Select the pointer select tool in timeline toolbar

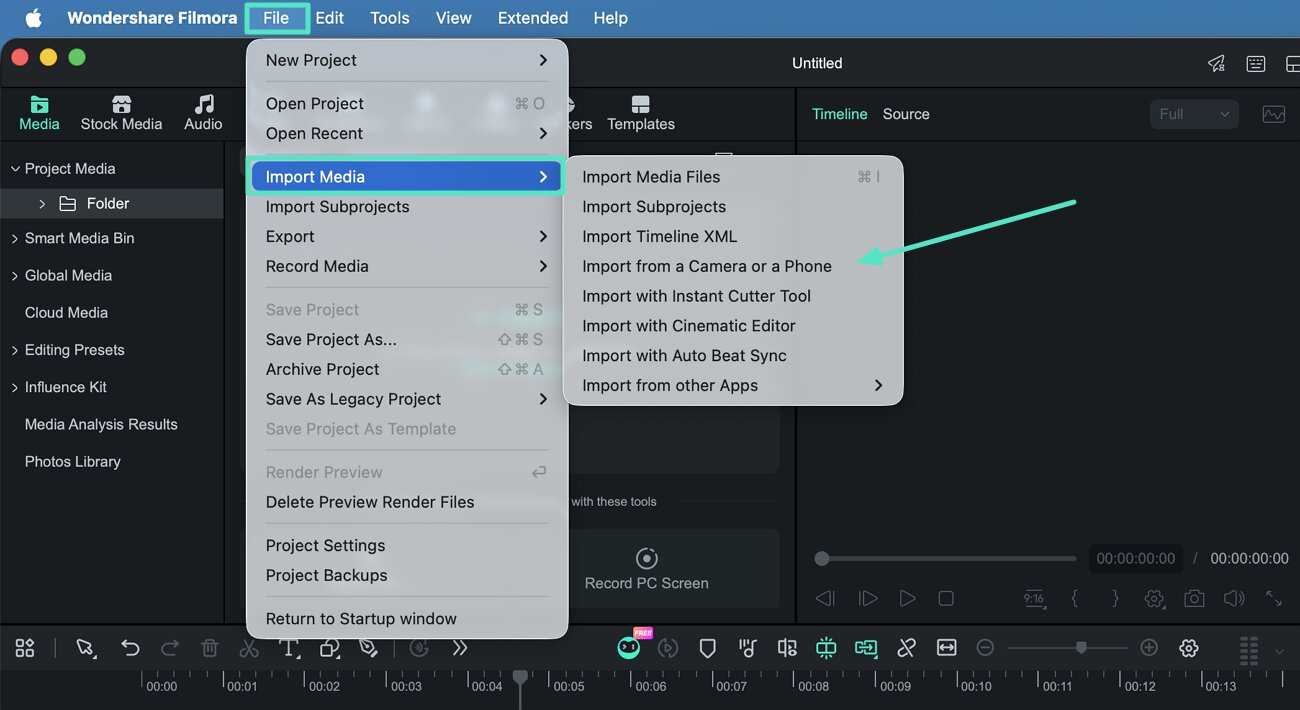pyautogui.click(x=86, y=648)
